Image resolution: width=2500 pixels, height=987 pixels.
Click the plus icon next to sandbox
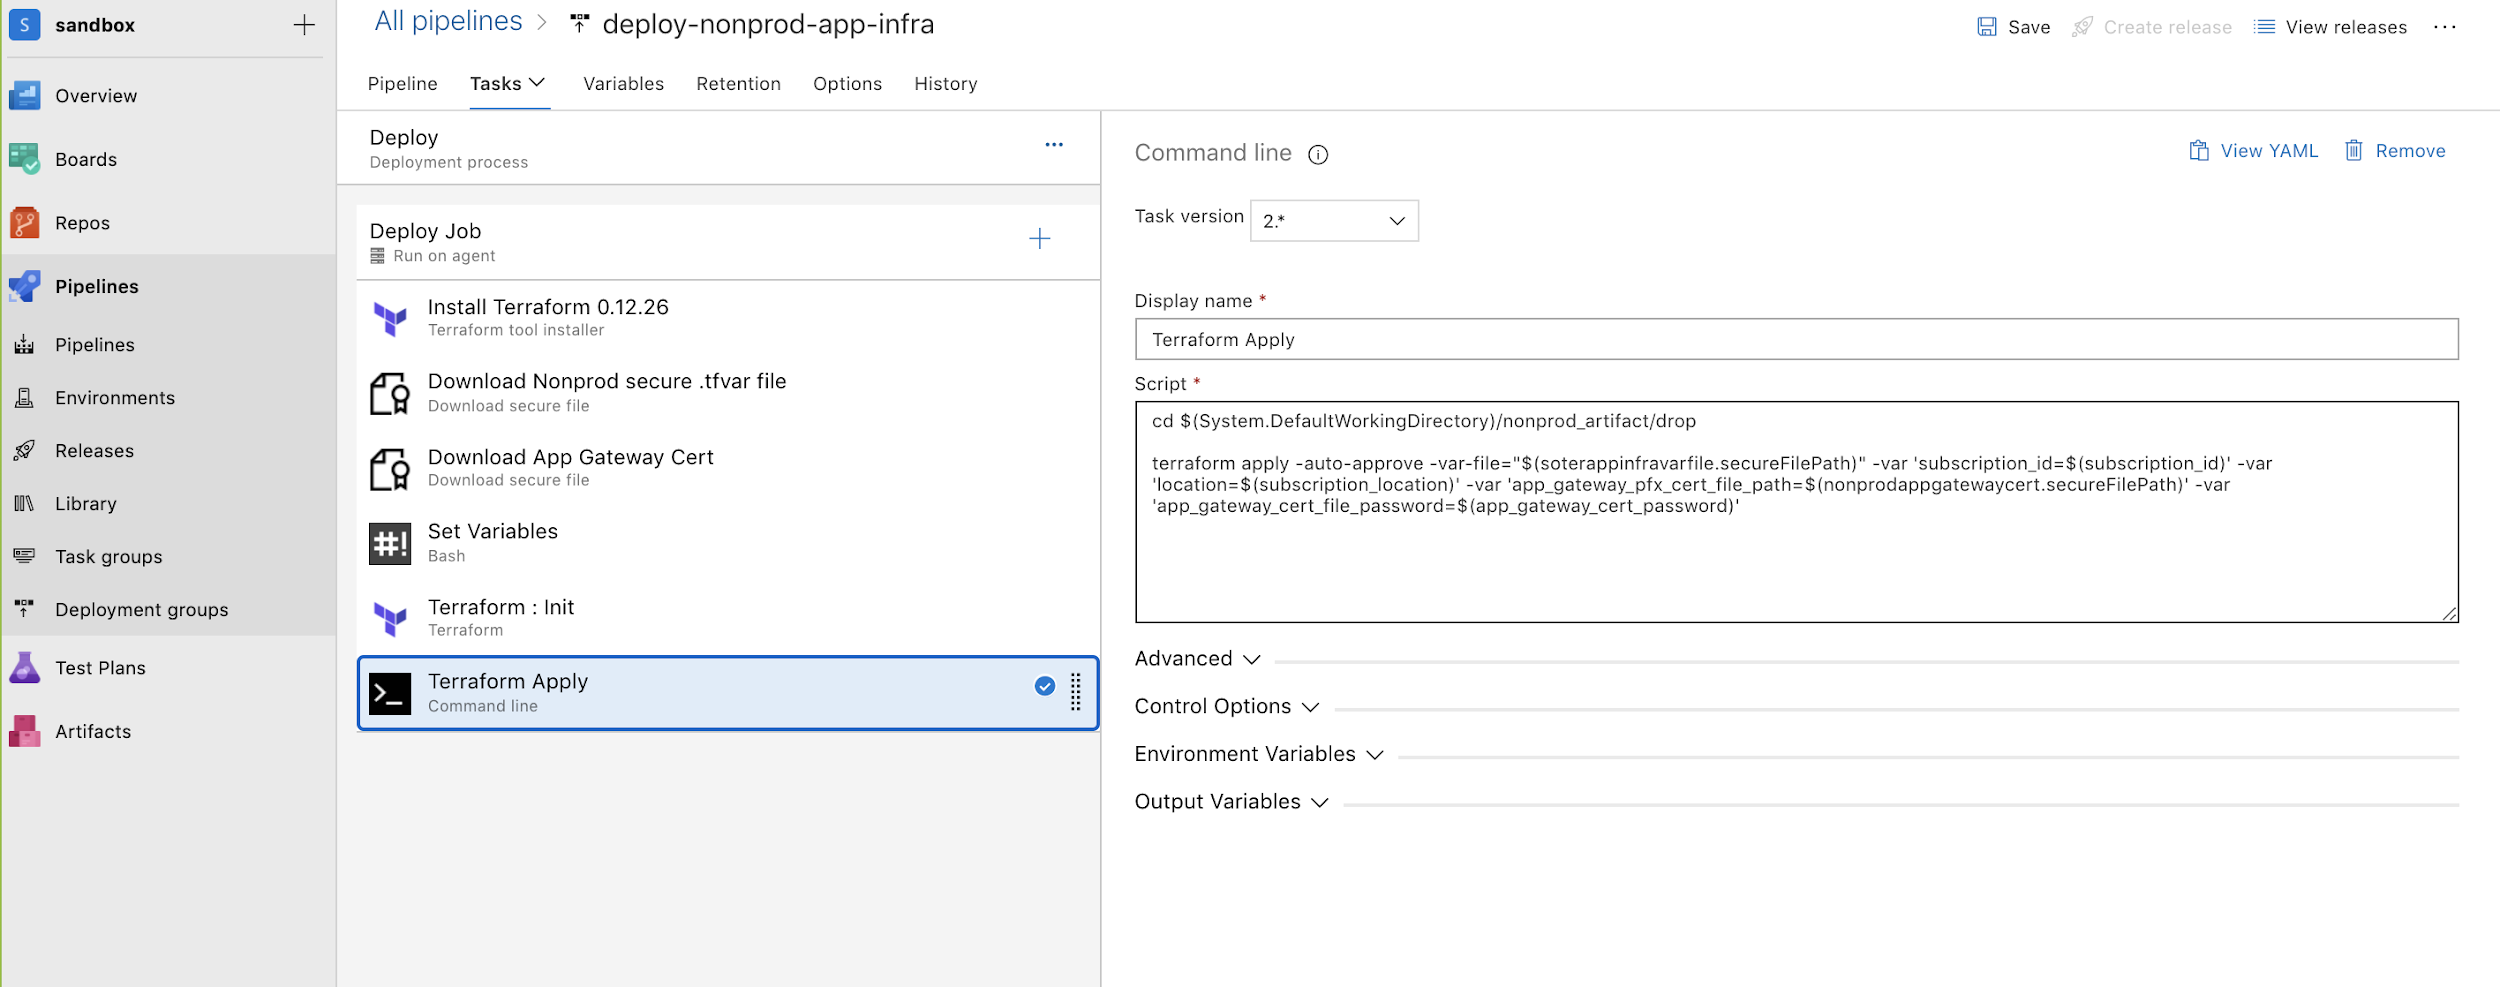(x=304, y=25)
